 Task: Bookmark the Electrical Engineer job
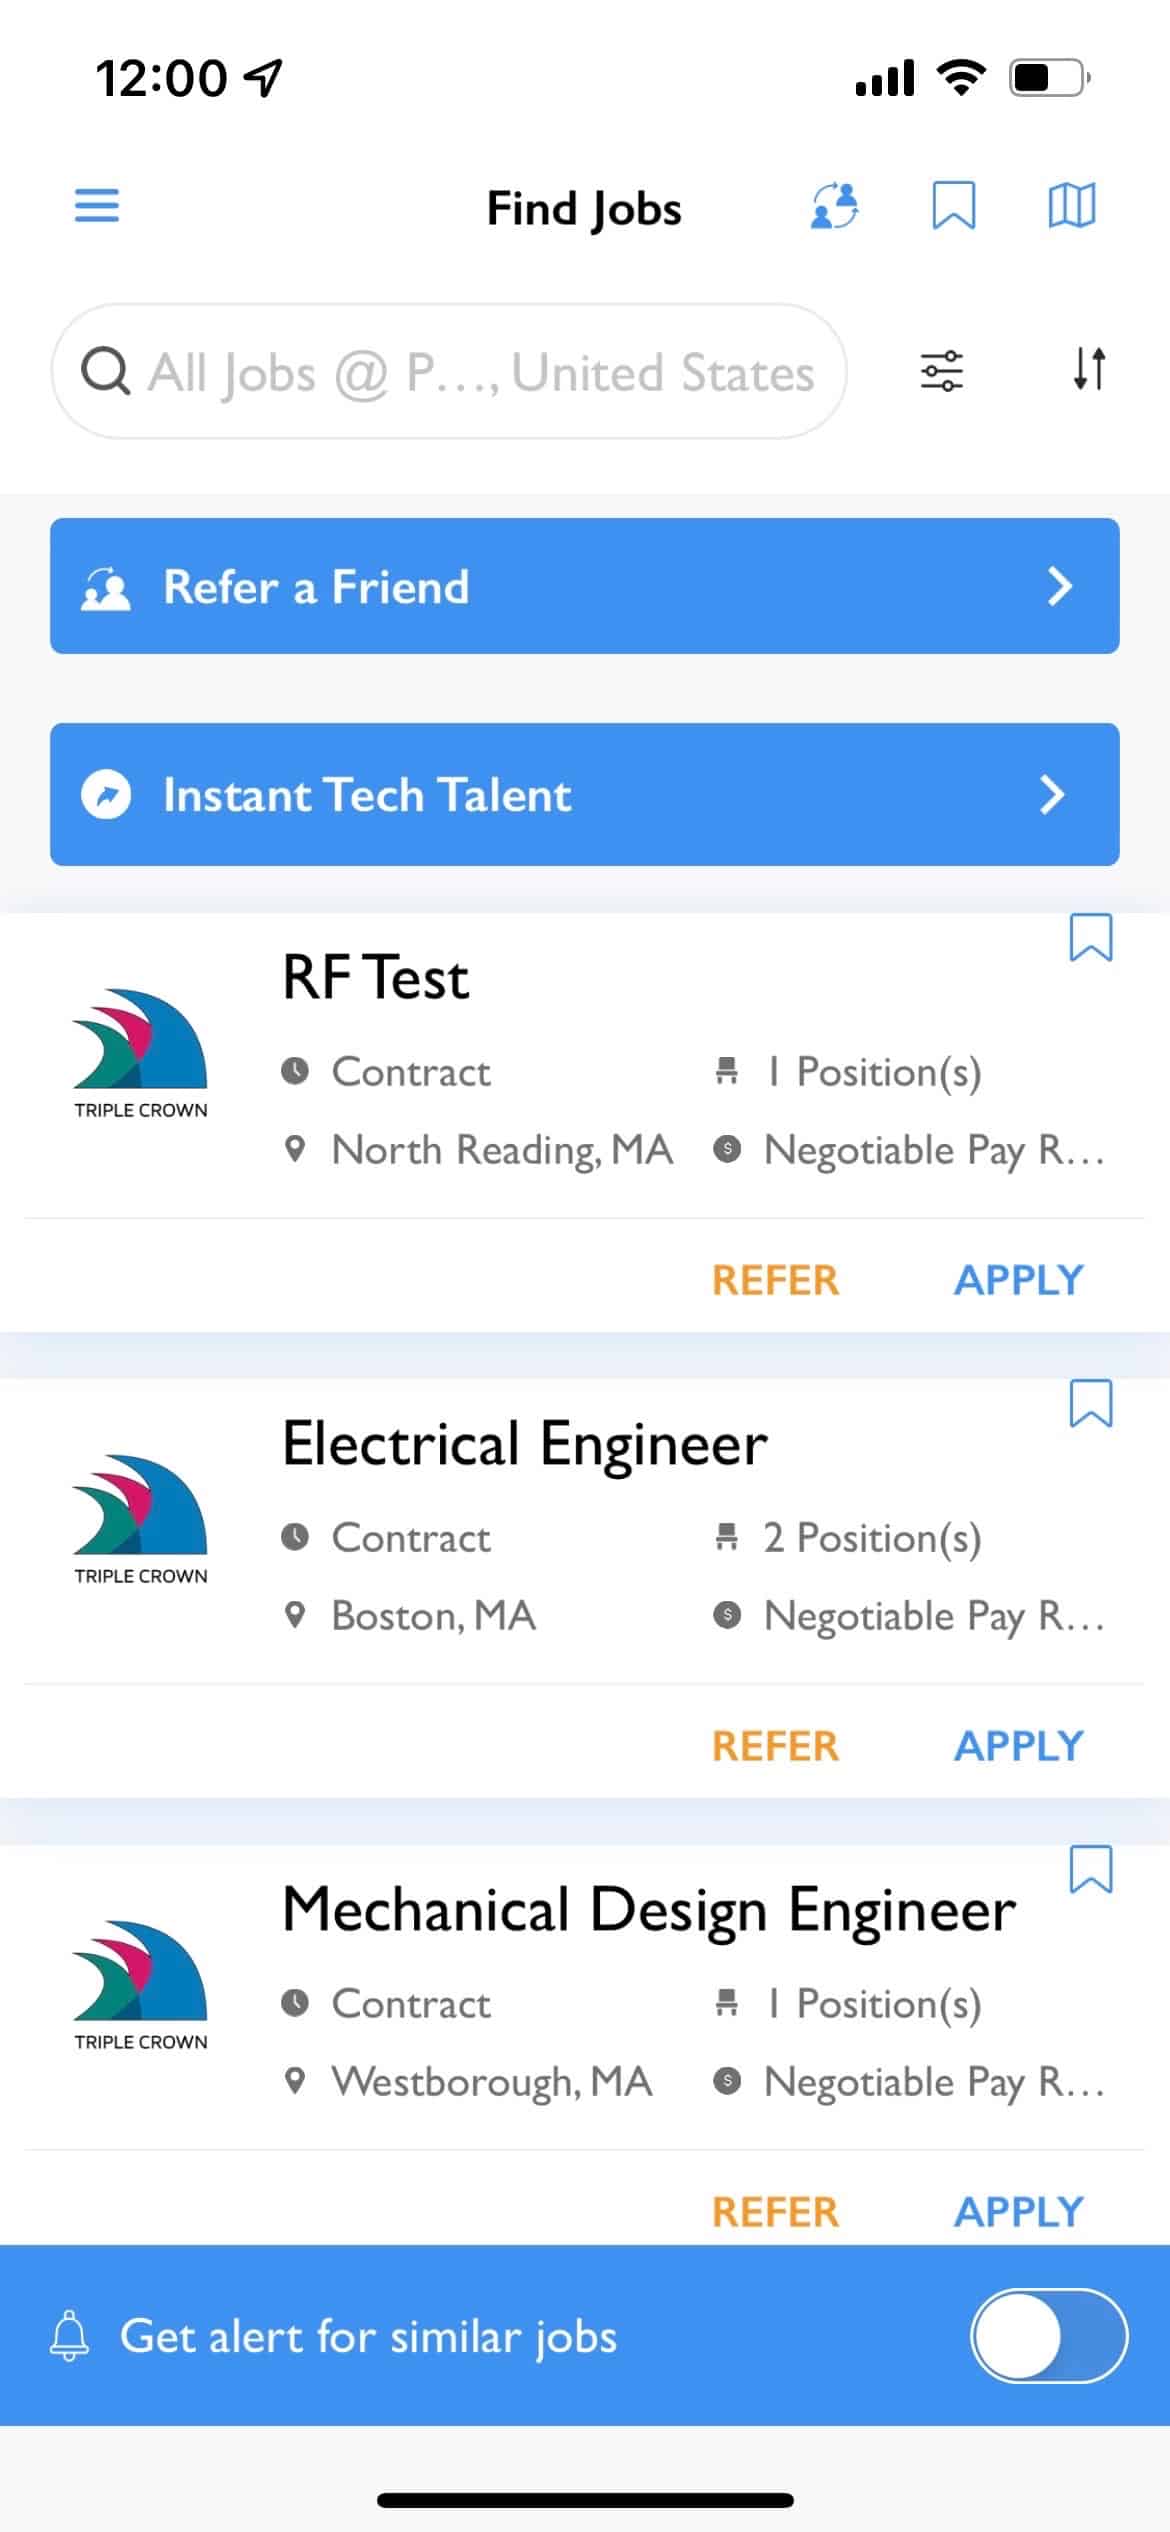1090,1403
